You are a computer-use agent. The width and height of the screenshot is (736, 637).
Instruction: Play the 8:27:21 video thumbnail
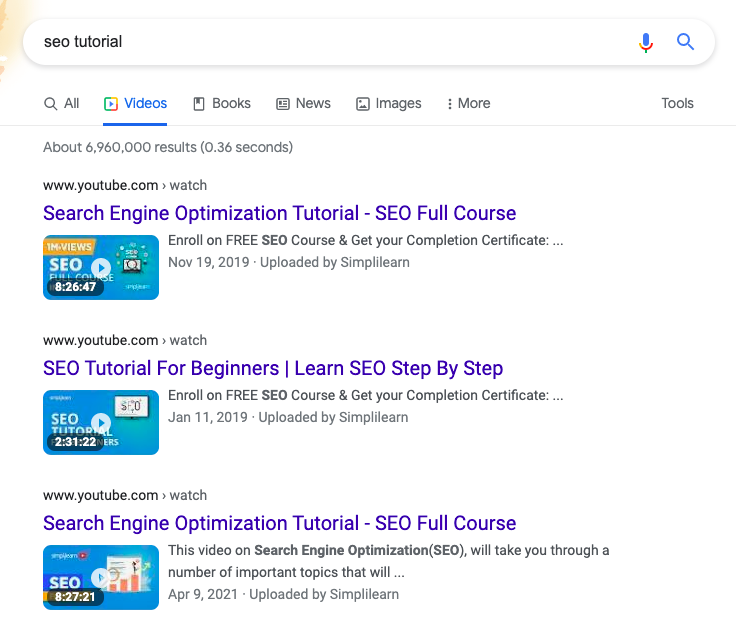[101, 577]
